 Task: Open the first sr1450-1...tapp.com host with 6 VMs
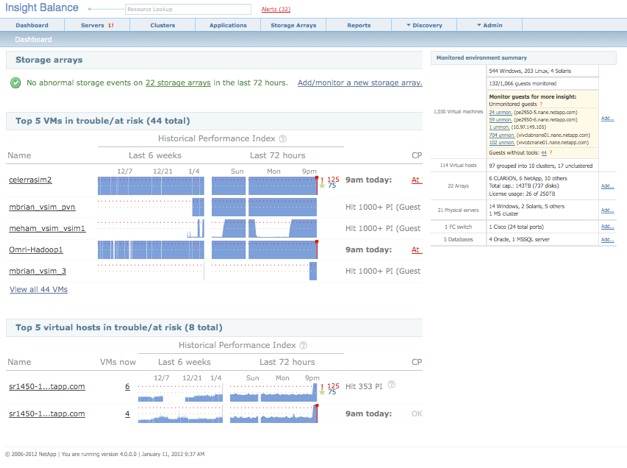point(47,386)
